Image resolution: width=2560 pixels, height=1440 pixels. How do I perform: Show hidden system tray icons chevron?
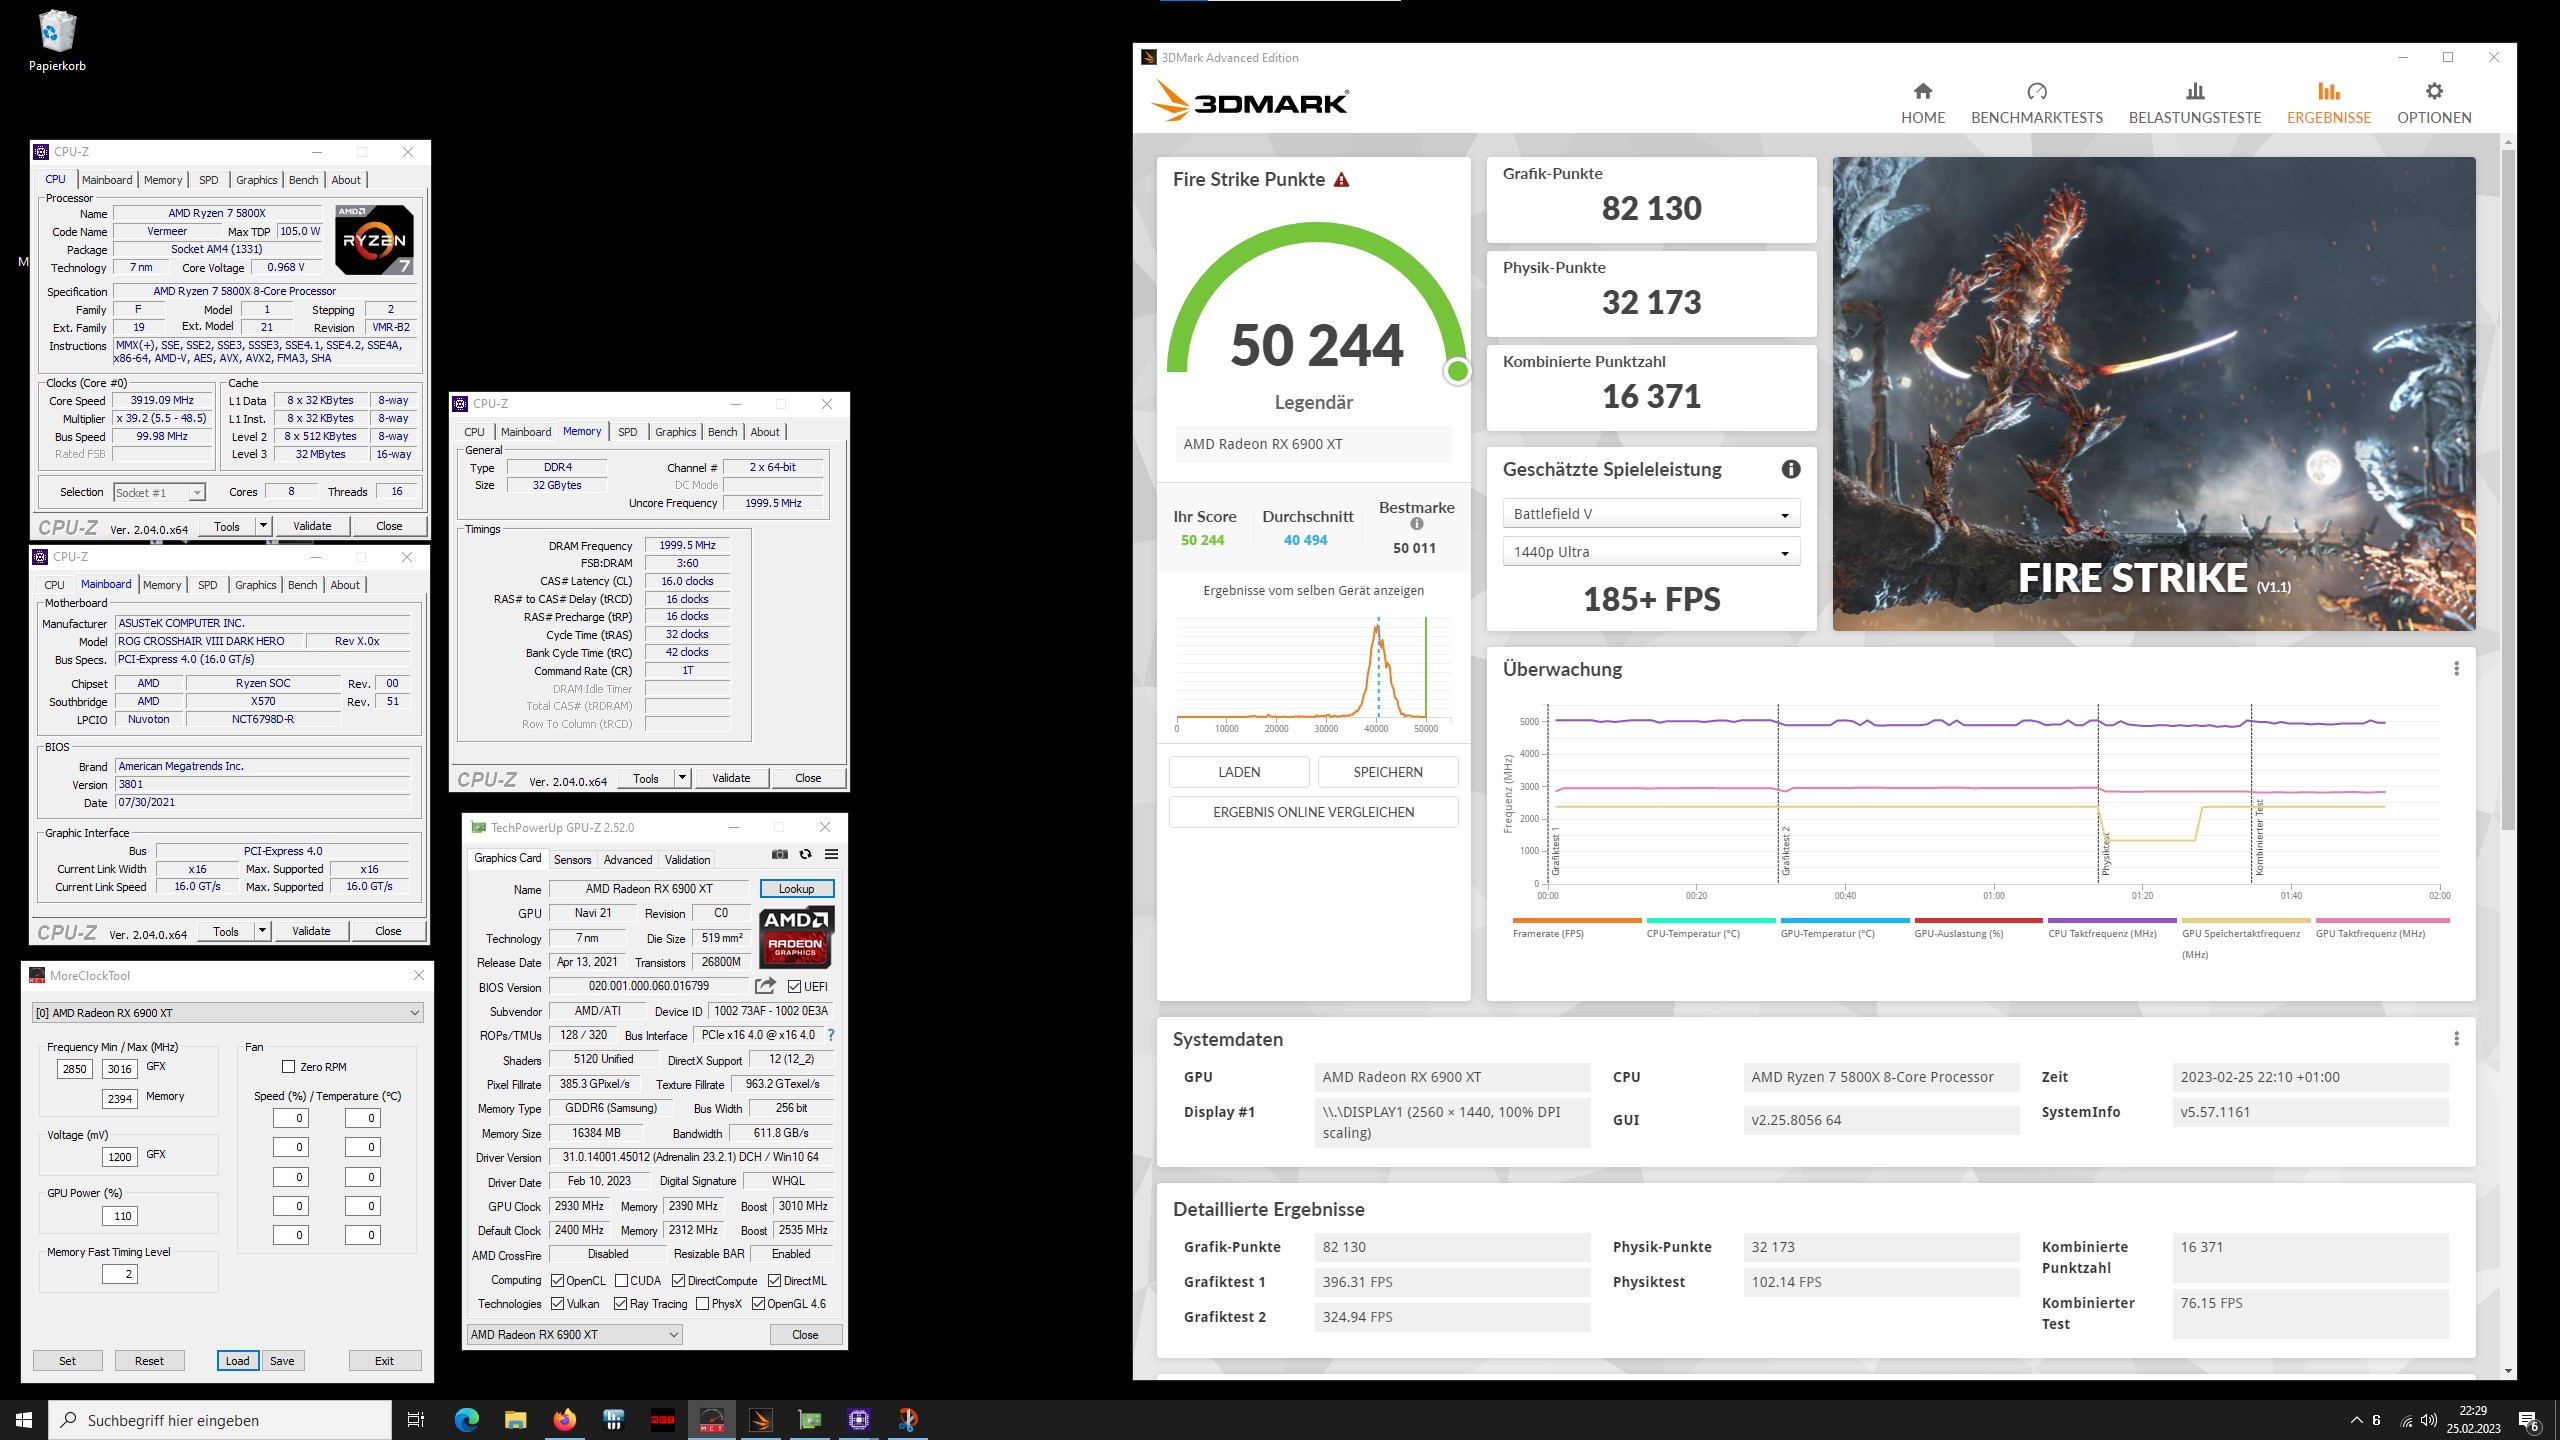(x=2356, y=1420)
